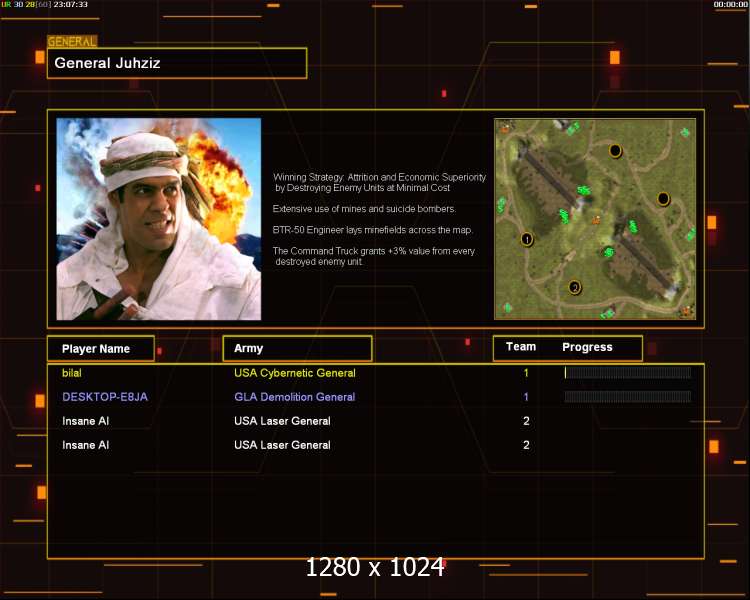The height and width of the screenshot is (600, 750).
Task: Click the USA Cybernetic General army entry
Action: [295, 373]
